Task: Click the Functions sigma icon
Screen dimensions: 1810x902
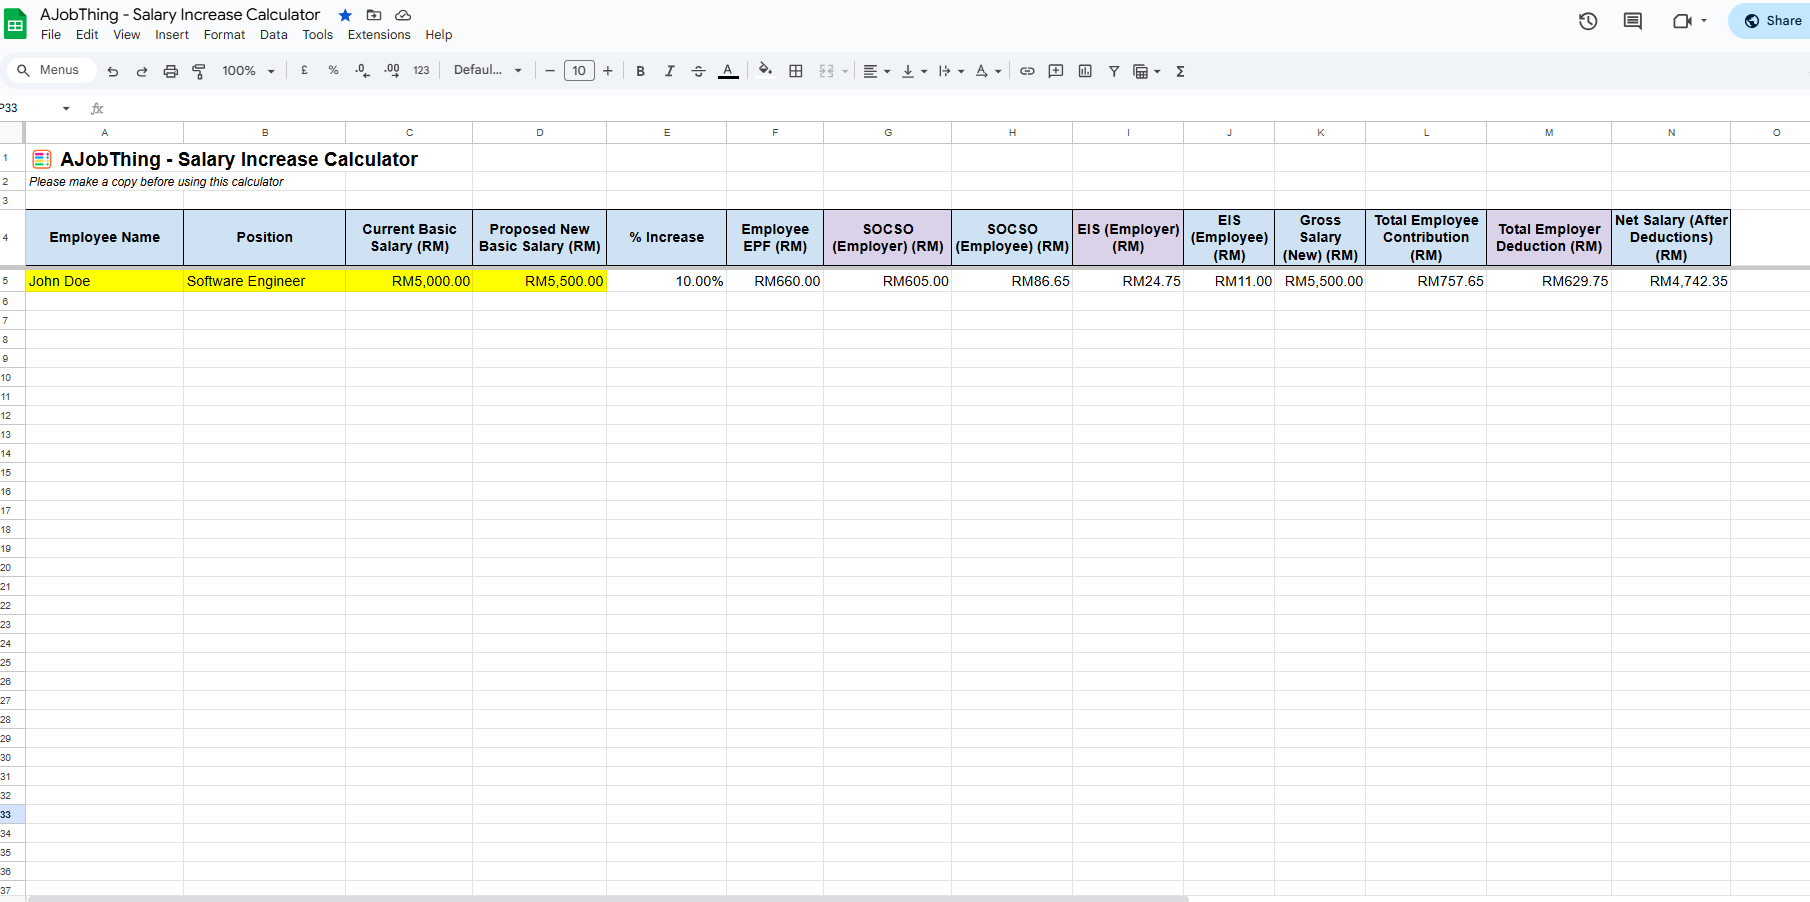Action: (x=1181, y=71)
